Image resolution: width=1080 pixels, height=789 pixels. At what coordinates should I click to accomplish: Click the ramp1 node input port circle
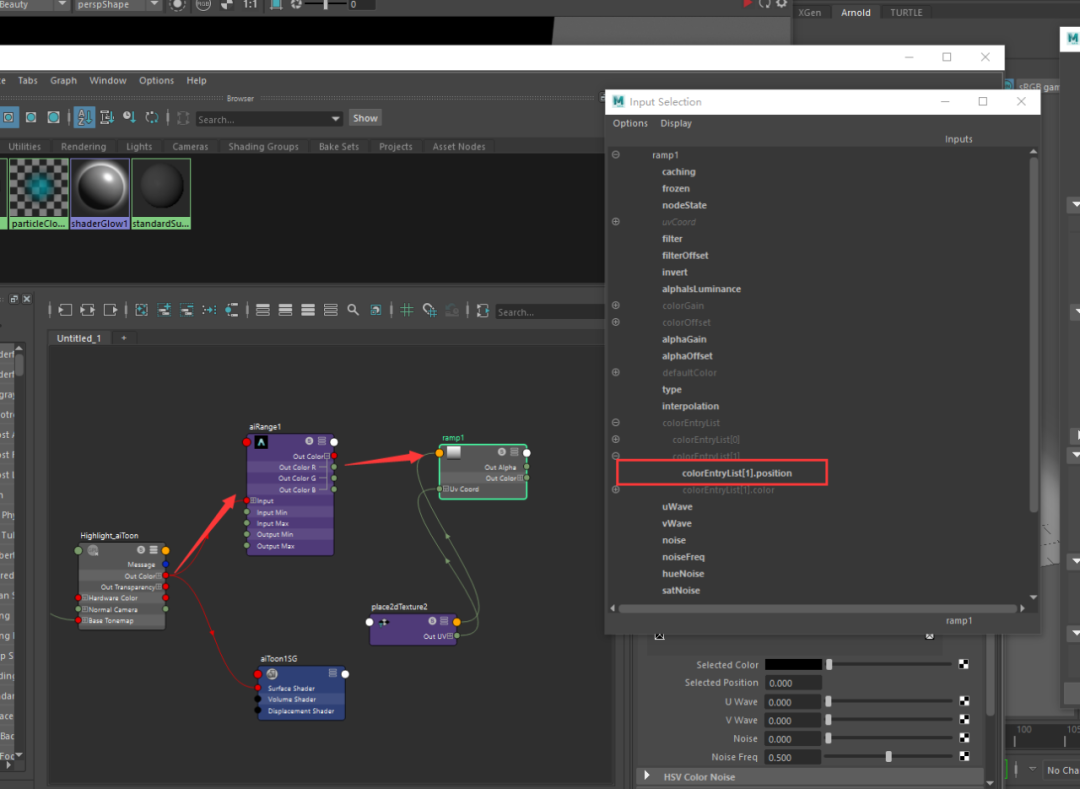[x=439, y=453]
